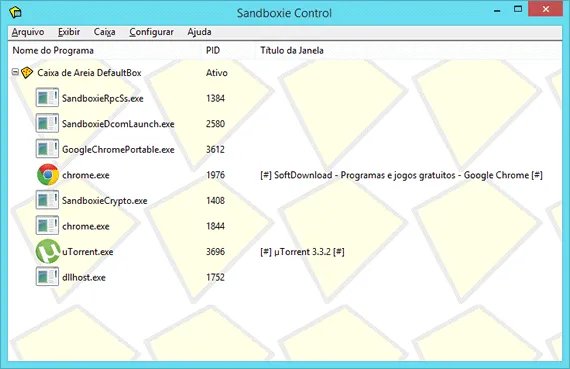The image size is (570, 369).
Task: Click the Sandboxie title bar app icon
Action: pyautogui.click(x=16, y=13)
